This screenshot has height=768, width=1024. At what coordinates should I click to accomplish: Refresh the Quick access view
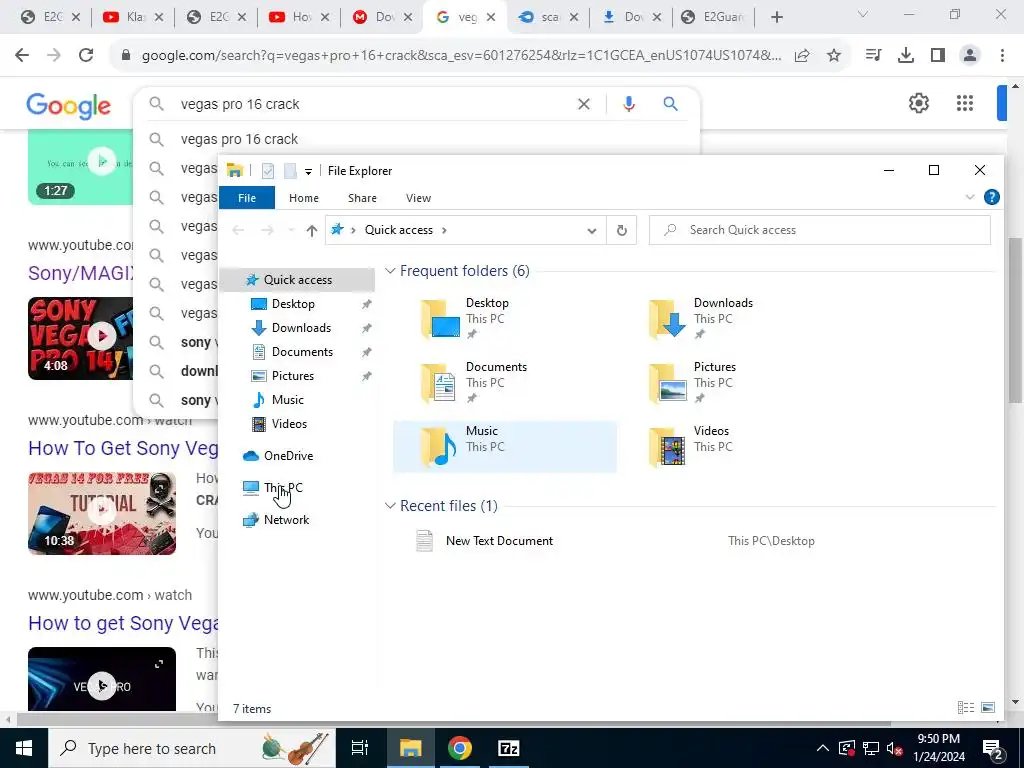pos(622,231)
